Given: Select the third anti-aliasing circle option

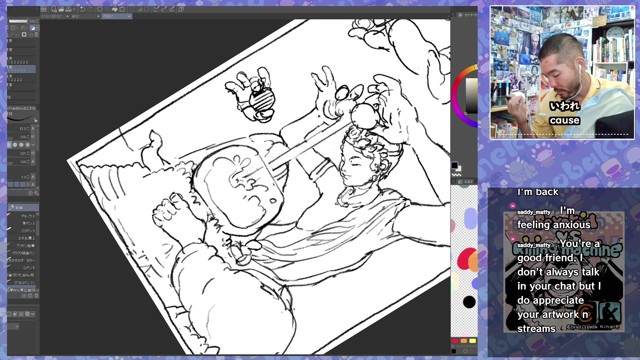Looking at the screenshot, I should click(x=21, y=145).
